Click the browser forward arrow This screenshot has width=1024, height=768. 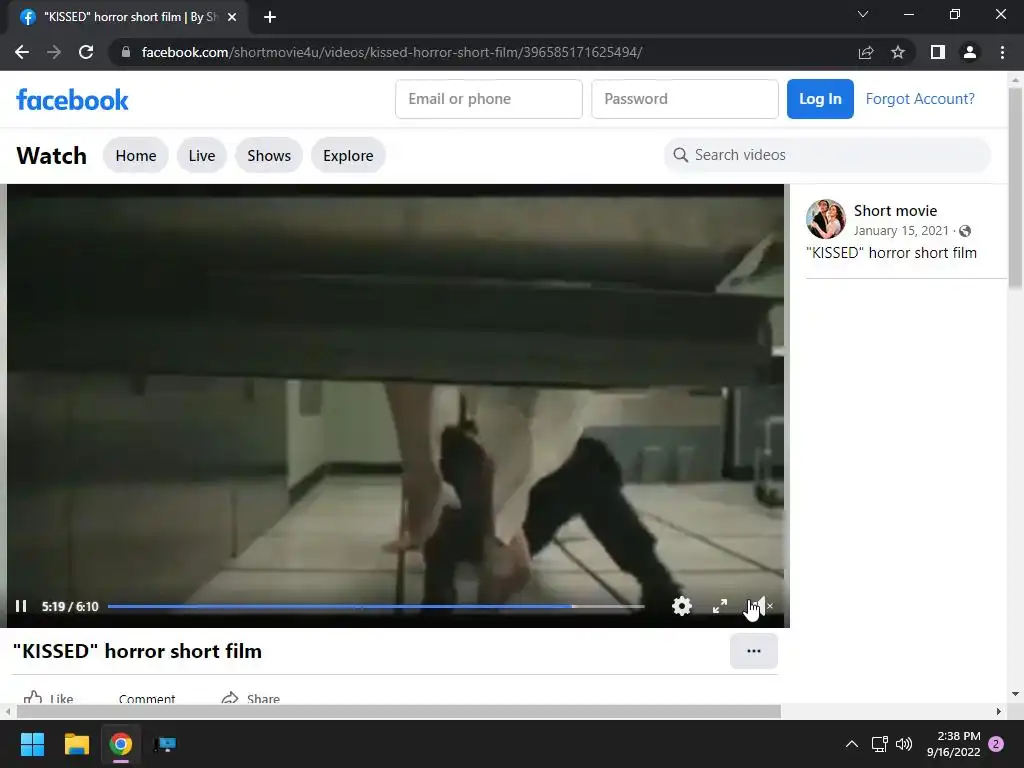[54, 52]
